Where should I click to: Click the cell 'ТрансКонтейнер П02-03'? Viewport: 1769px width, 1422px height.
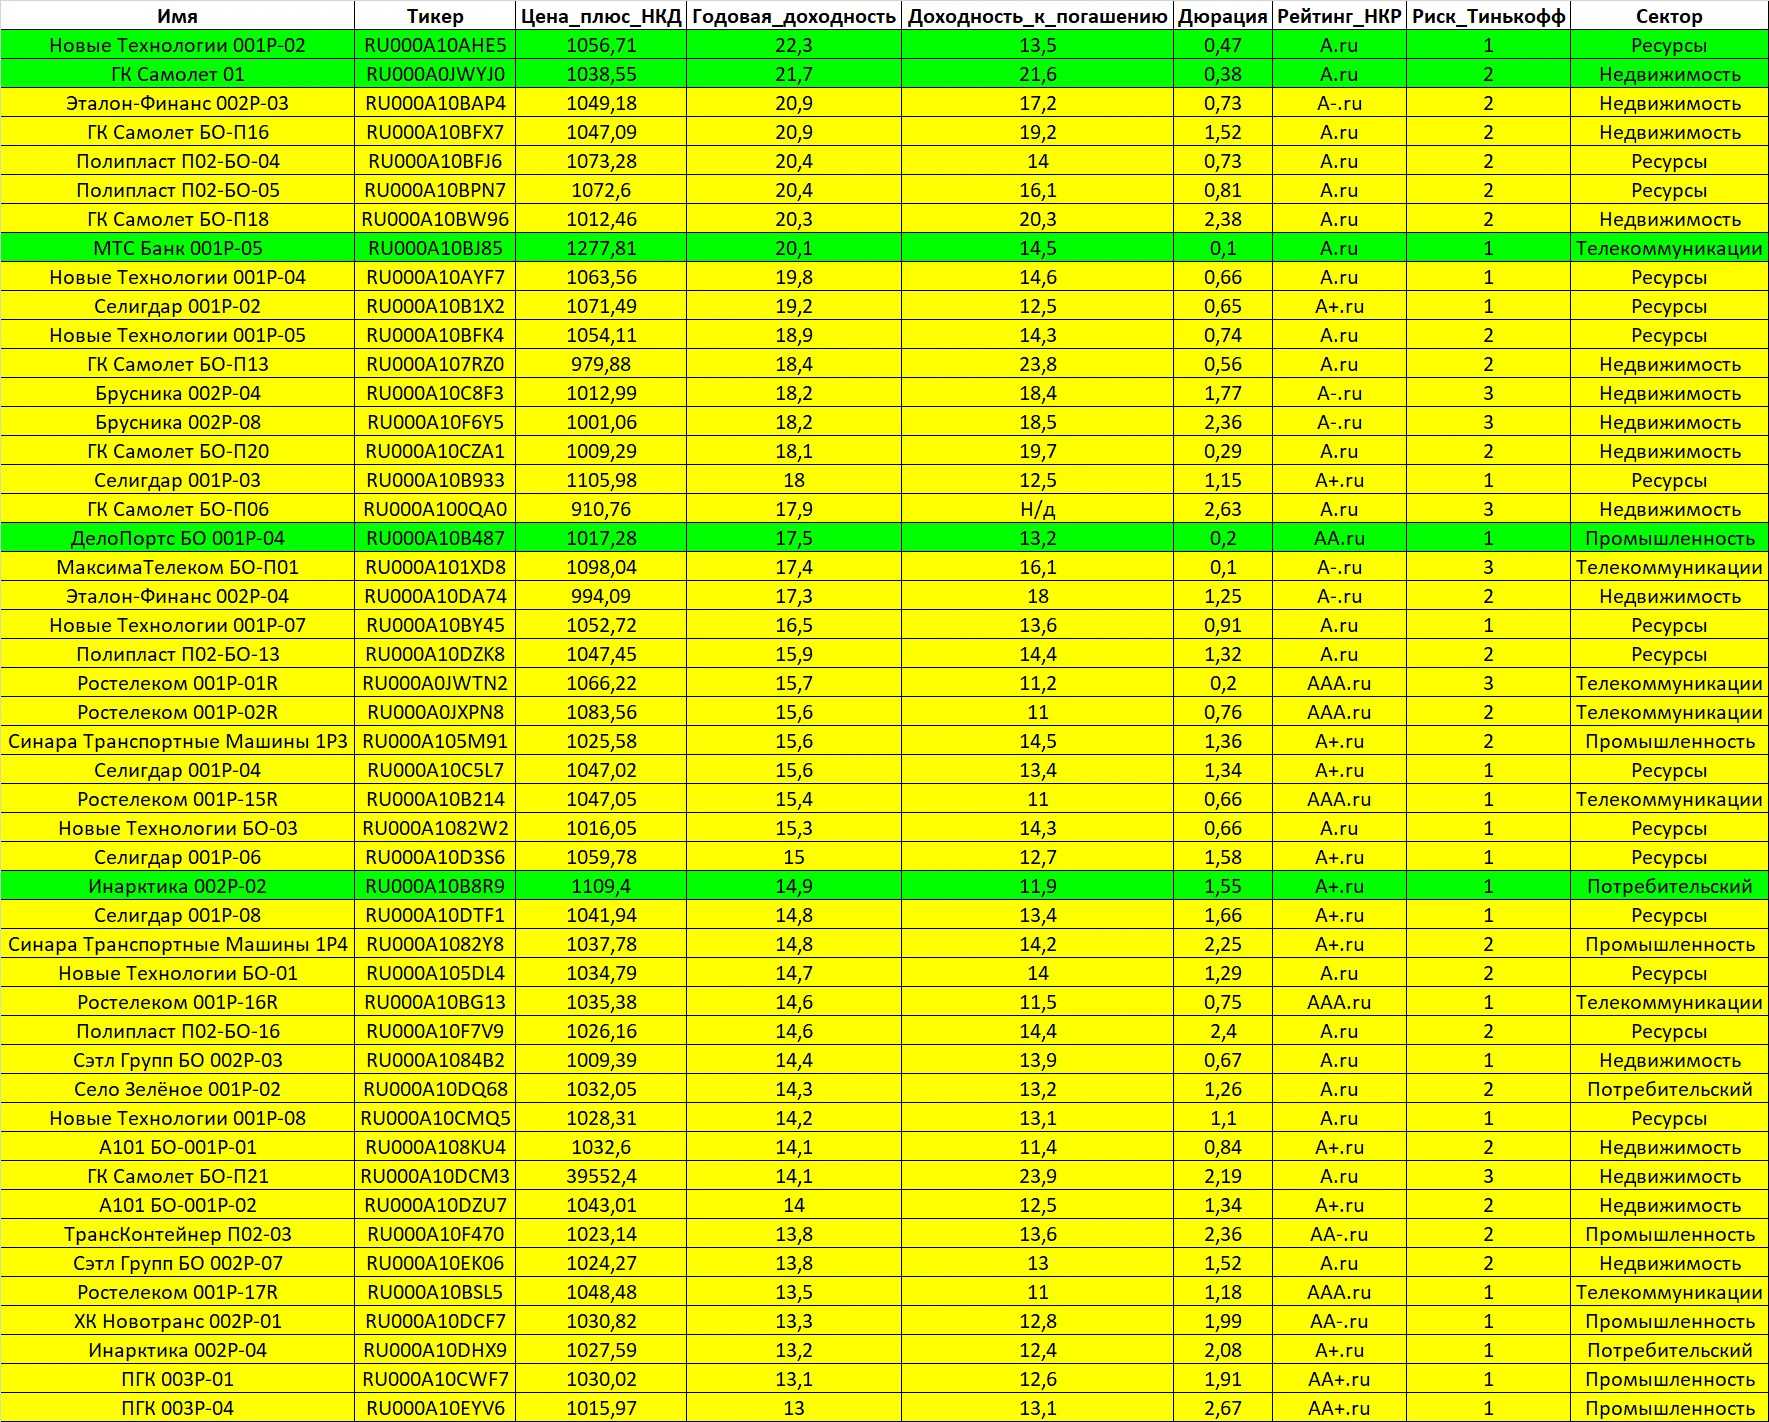pyautogui.click(x=178, y=1234)
